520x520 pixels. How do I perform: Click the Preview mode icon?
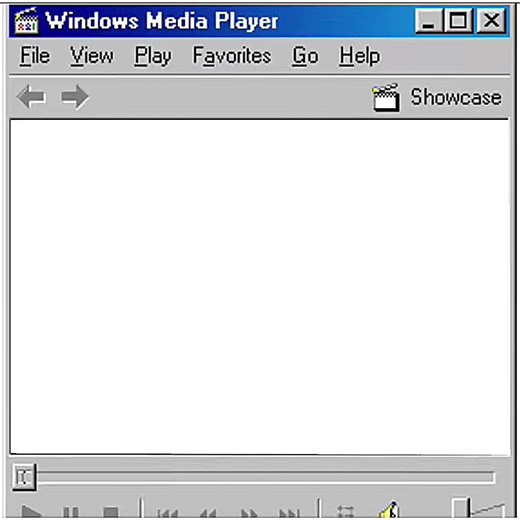point(345,512)
